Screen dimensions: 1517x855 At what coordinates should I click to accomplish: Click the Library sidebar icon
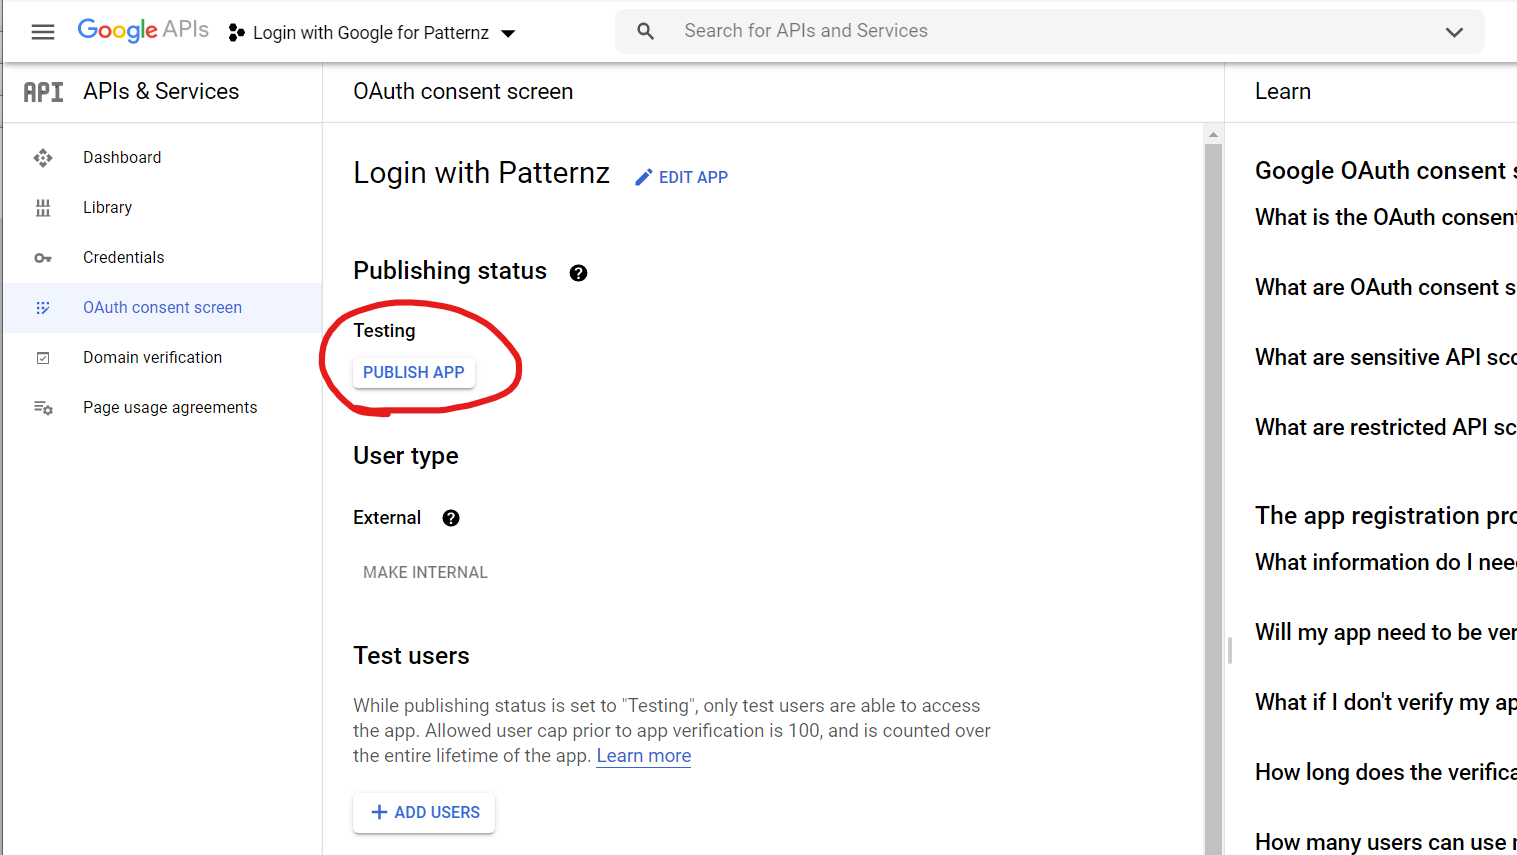(x=43, y=208)
